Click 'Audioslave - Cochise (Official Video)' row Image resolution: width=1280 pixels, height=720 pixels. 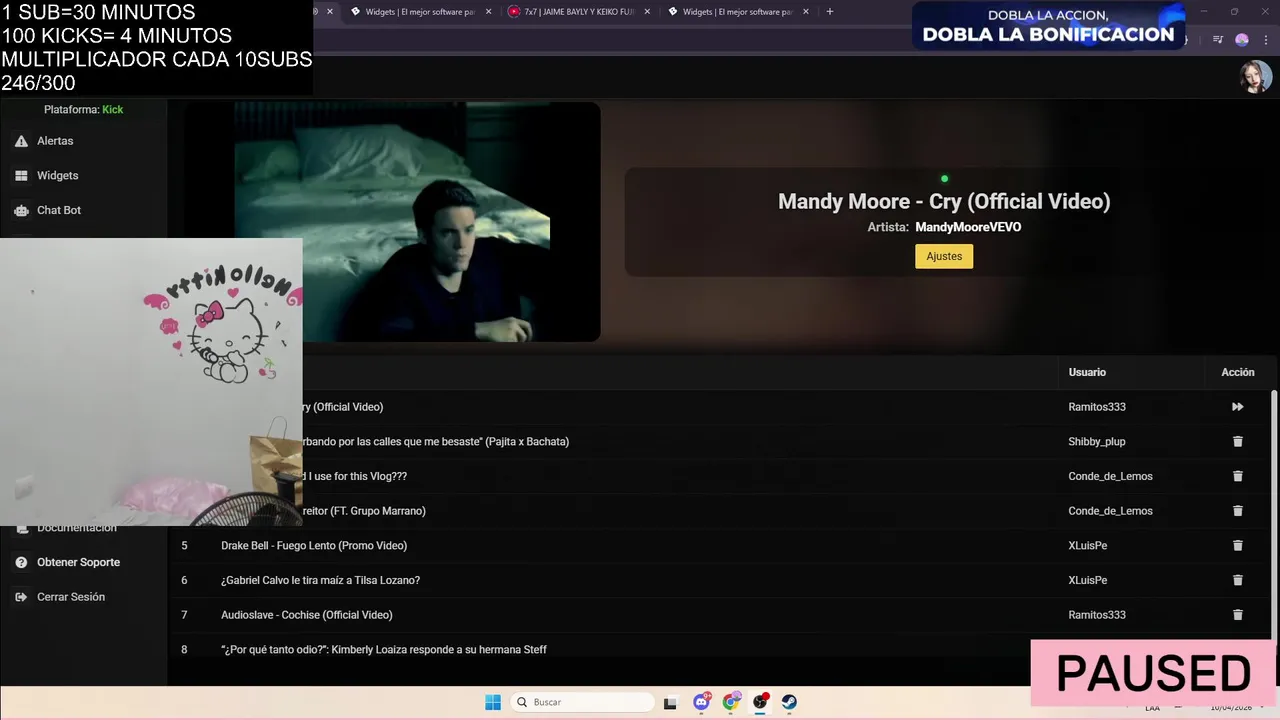pyautogui.click(x=306, y=615)
